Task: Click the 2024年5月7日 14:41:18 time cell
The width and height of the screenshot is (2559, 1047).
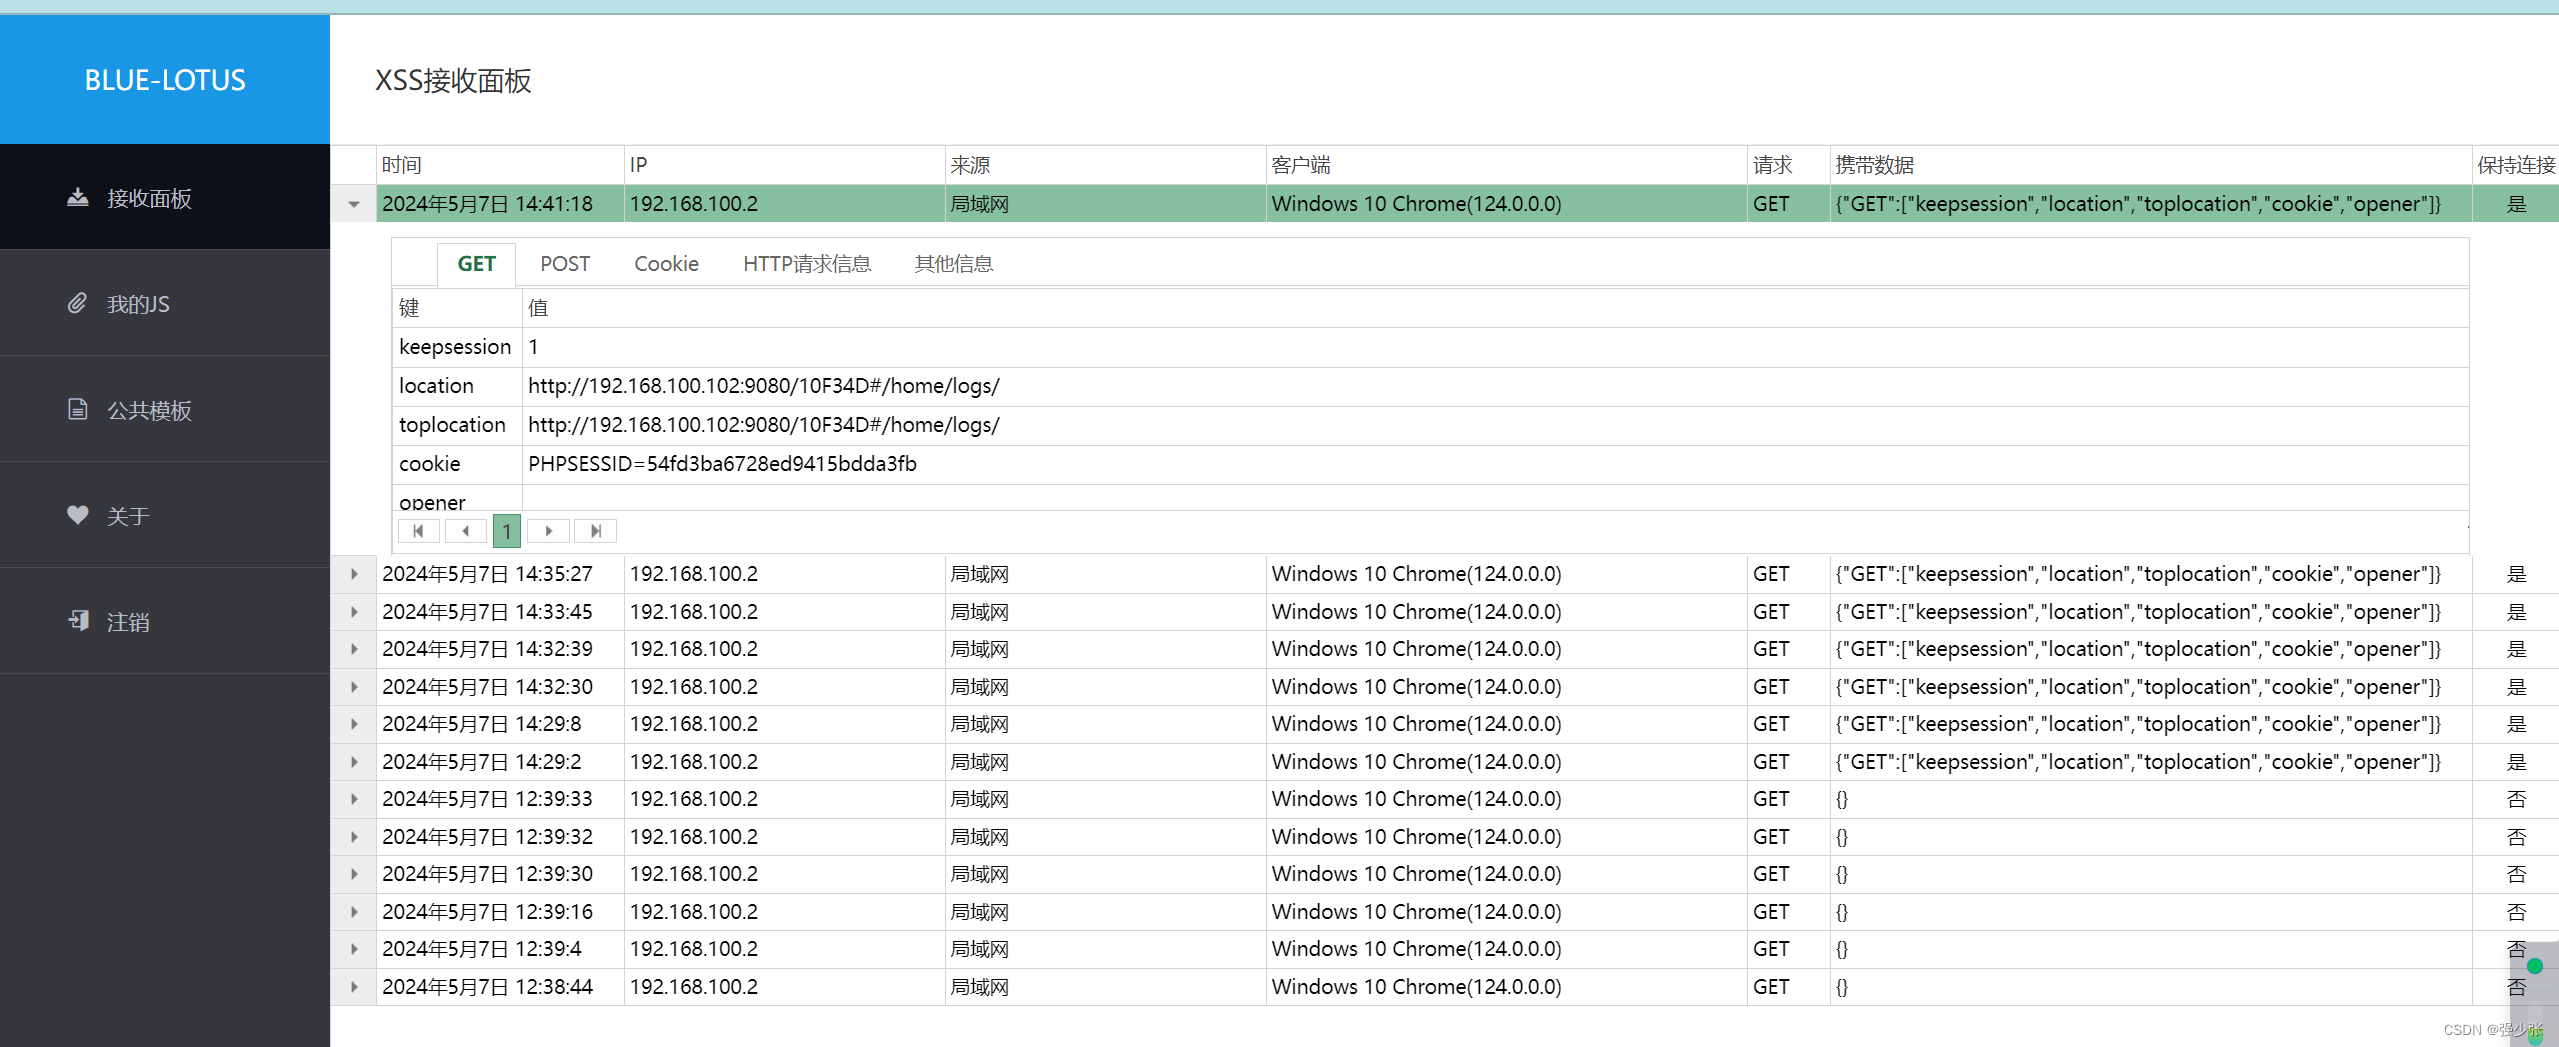Action: [500, 204]
